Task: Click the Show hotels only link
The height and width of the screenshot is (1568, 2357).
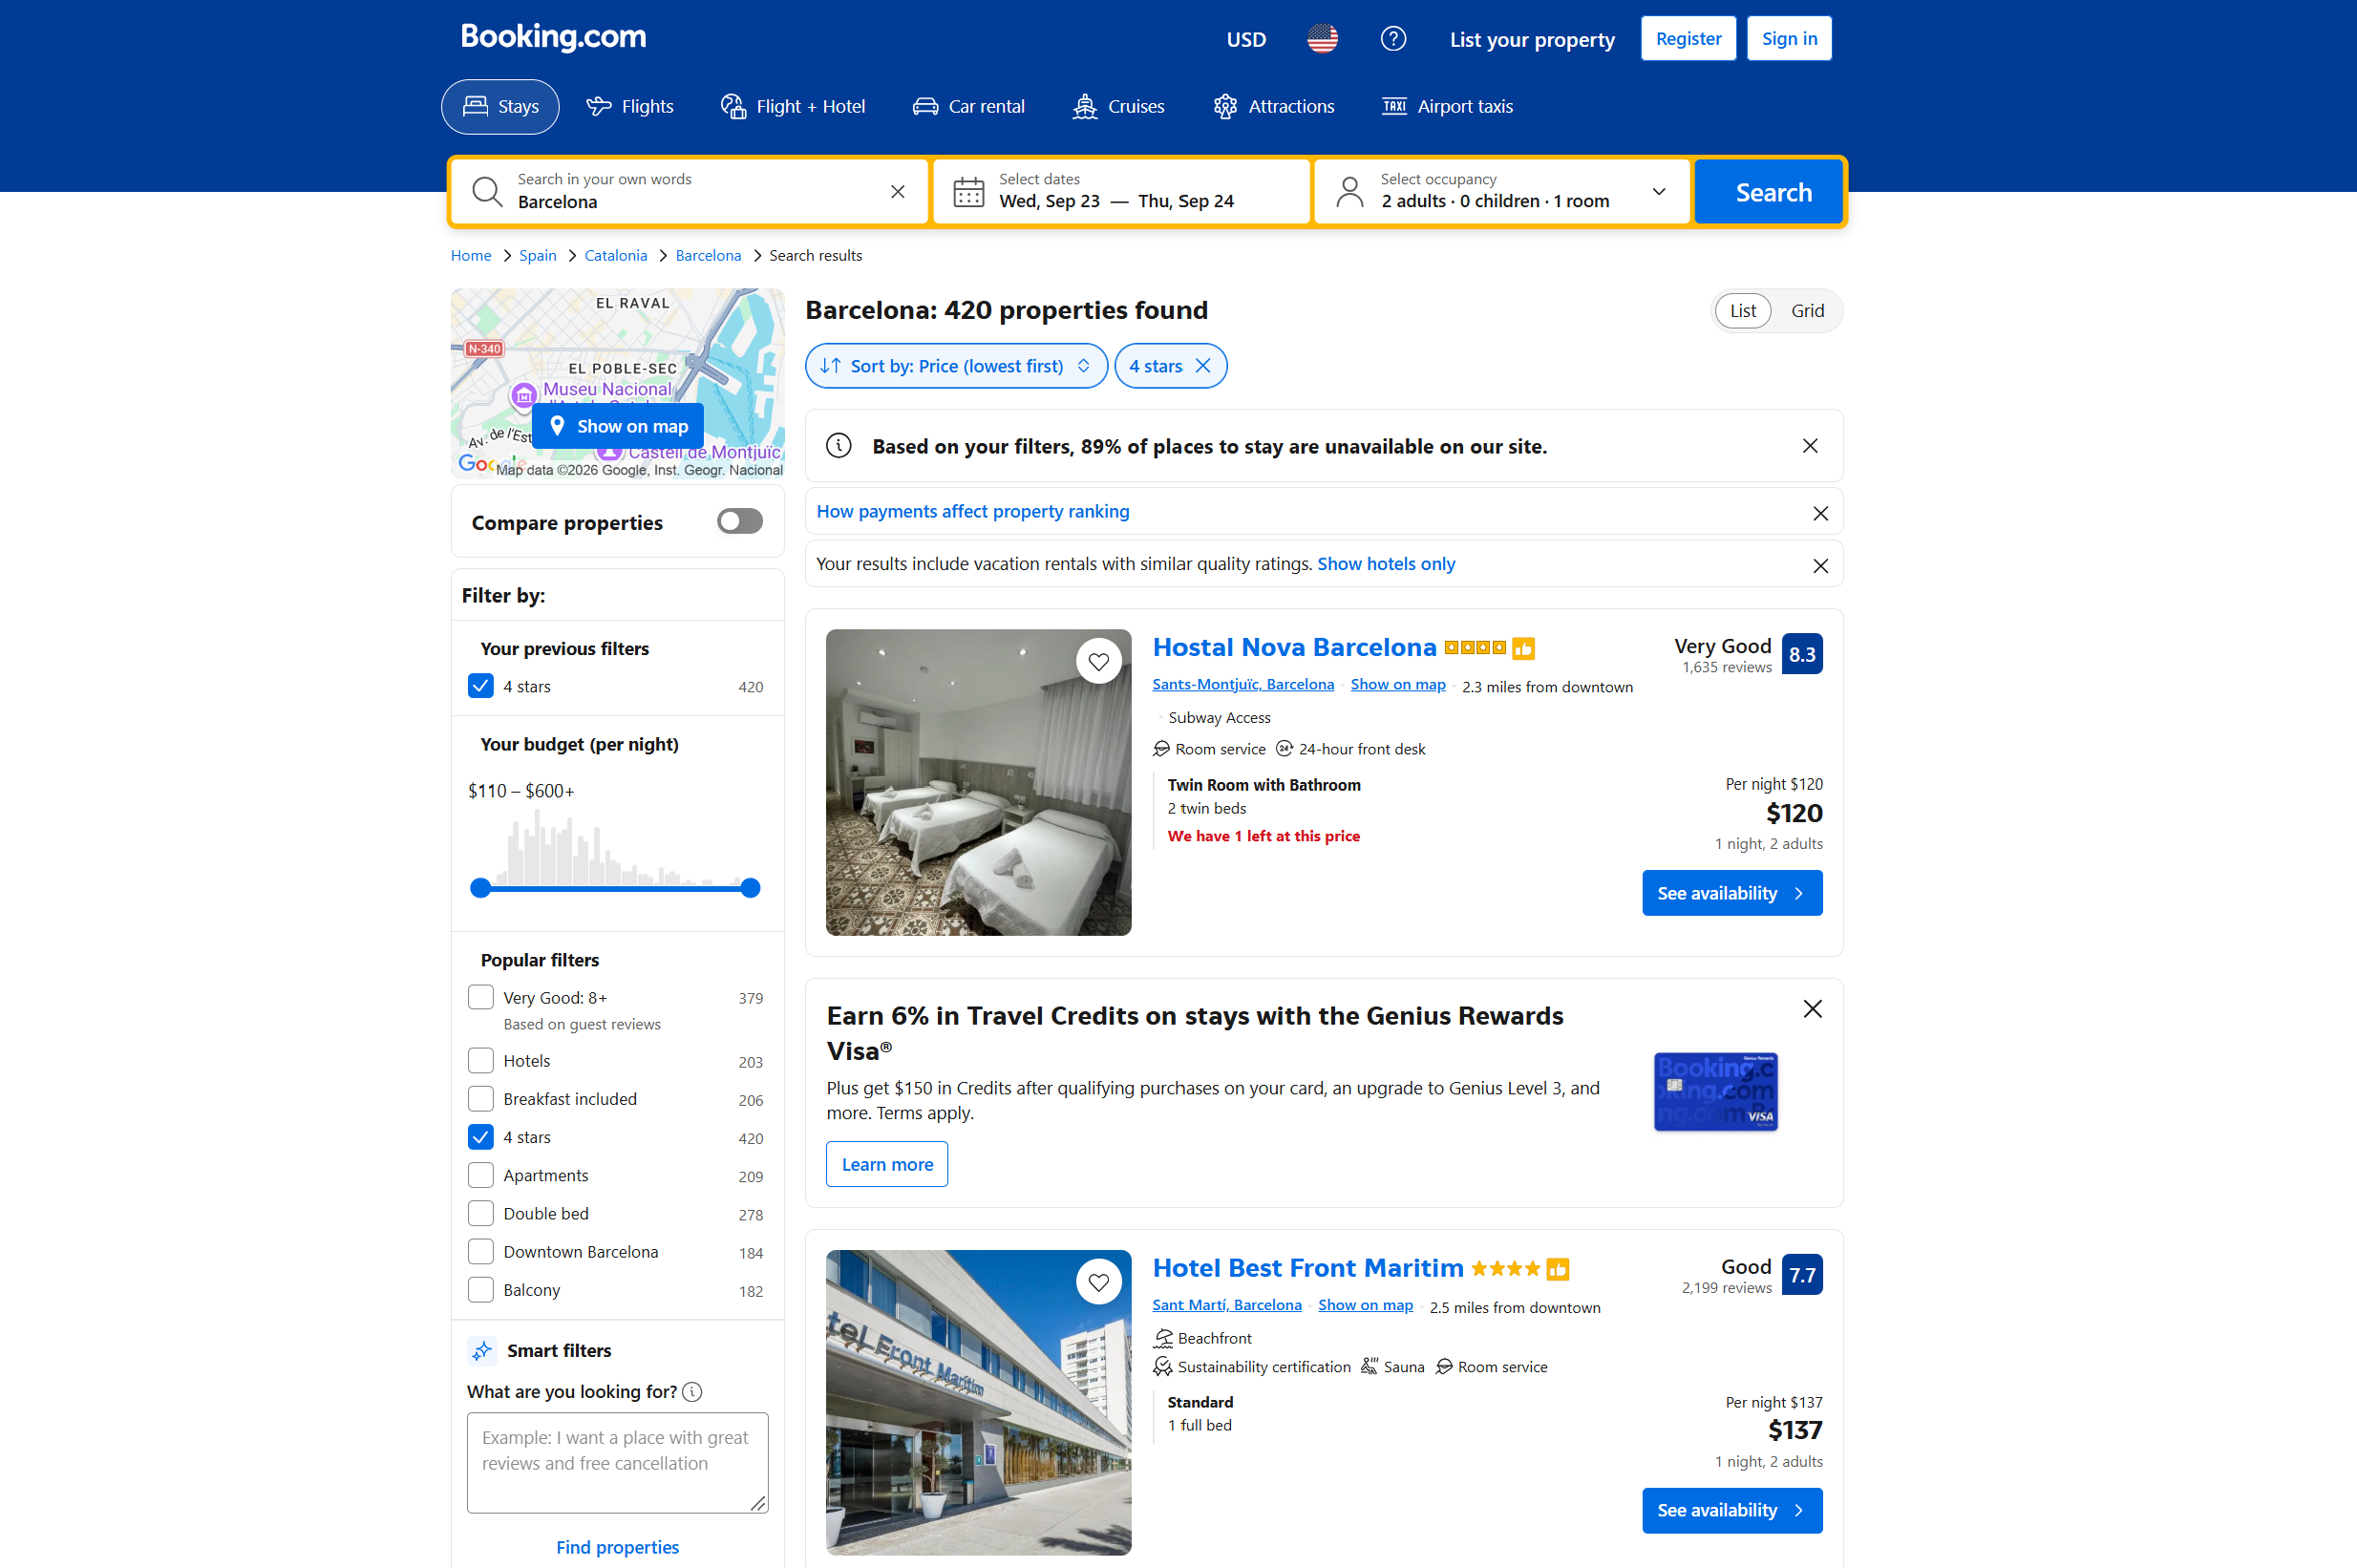Action: (x=1386, y=564)
